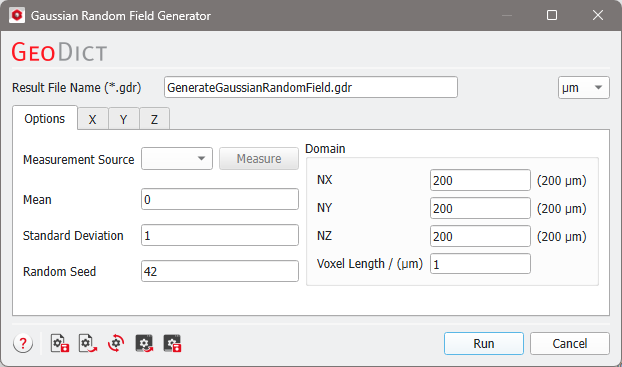Click the Result File Name field

coord(311,87)
